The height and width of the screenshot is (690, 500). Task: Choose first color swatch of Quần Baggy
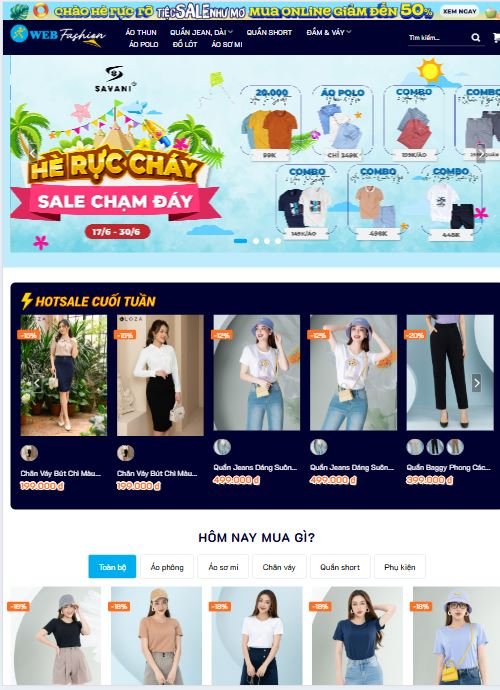(x=415, y=447)
